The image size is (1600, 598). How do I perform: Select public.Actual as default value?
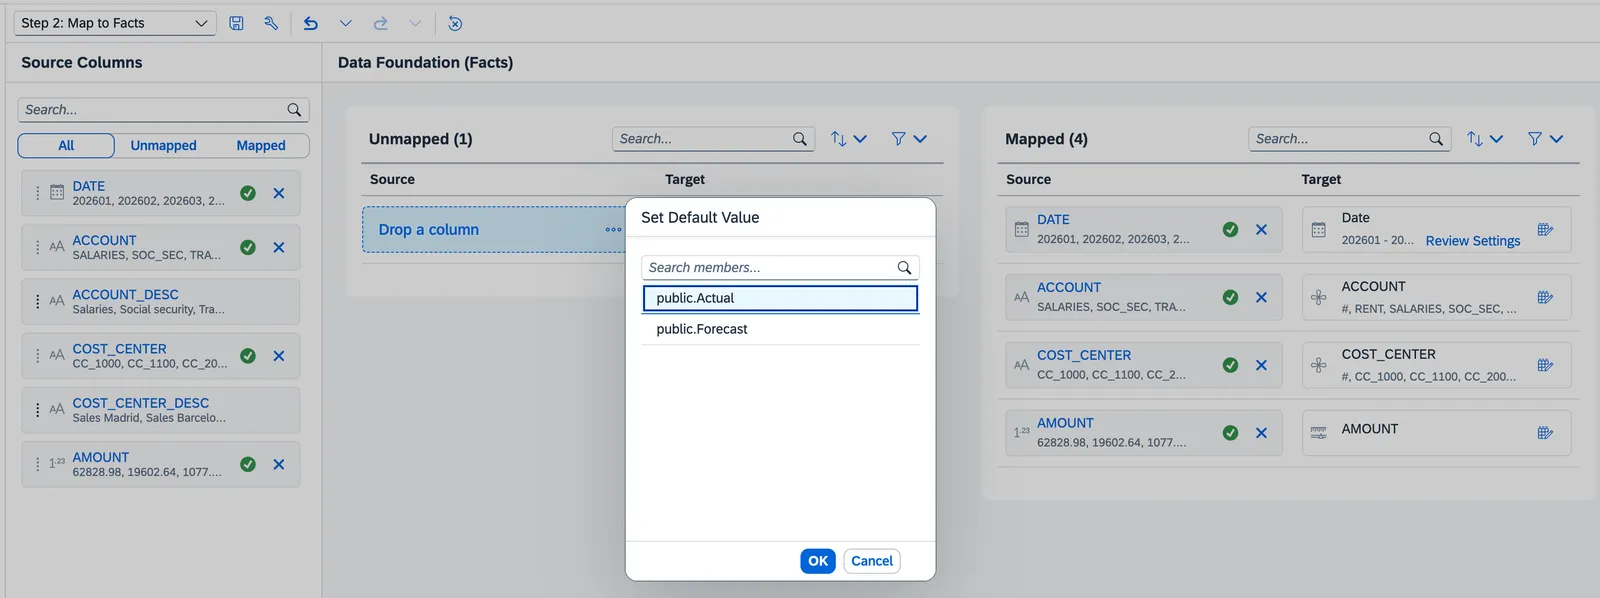coord(780,298)
